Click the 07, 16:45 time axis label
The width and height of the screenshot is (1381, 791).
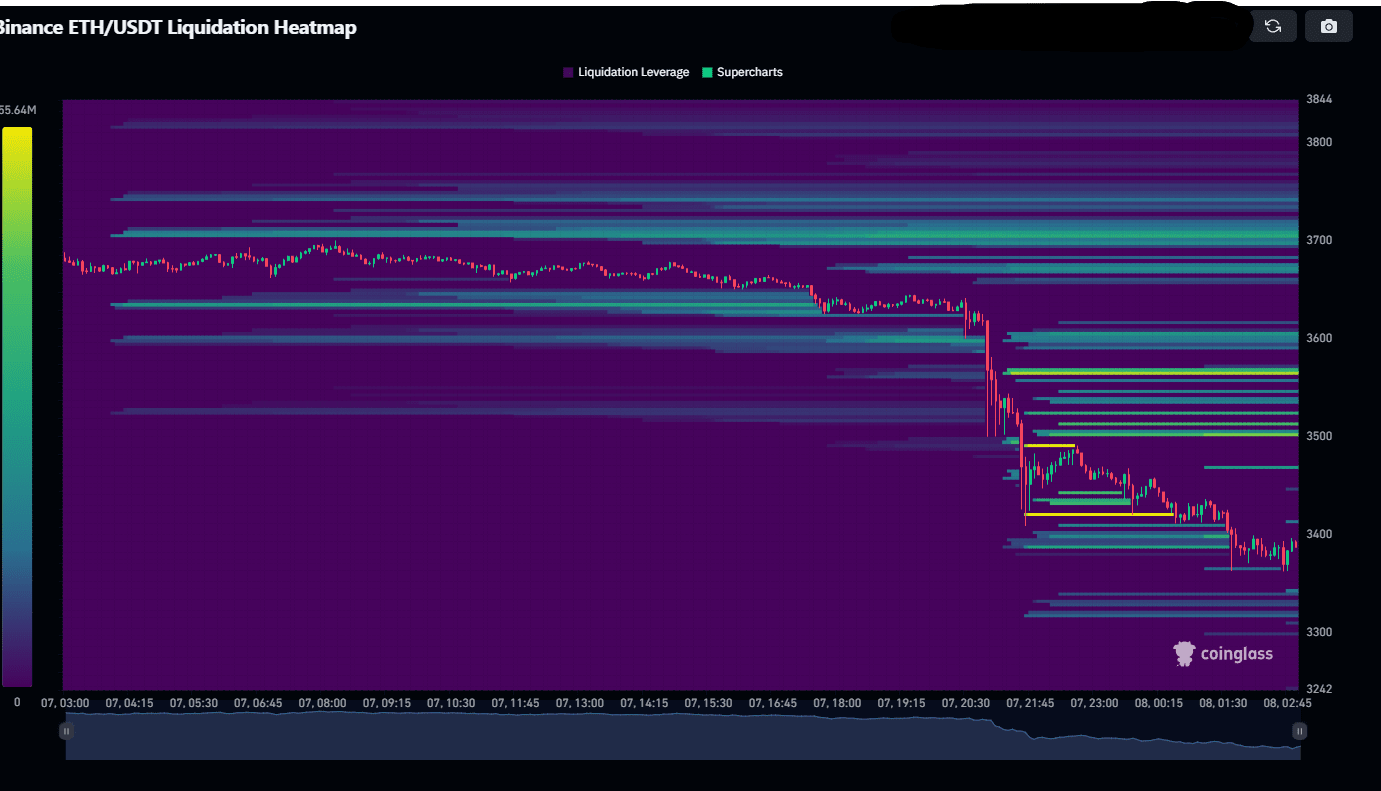tap(773, 703)
